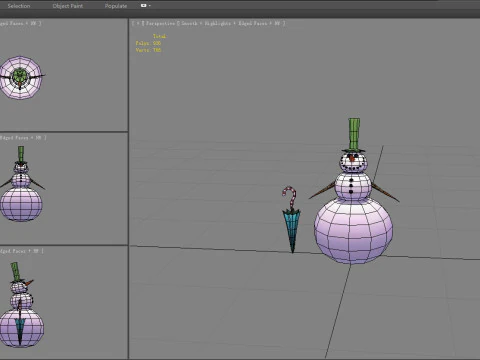This screenshot has height=360, width=480.
Task: Select the snowman's green top hat
Action: (x=354, y=135)
